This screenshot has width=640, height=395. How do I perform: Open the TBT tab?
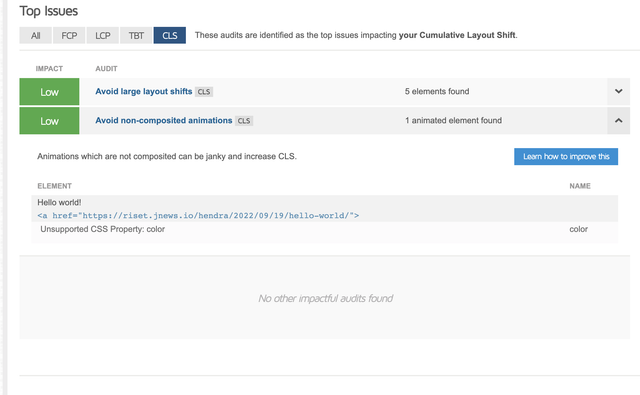pyautogui.click(x=136, y=36)
